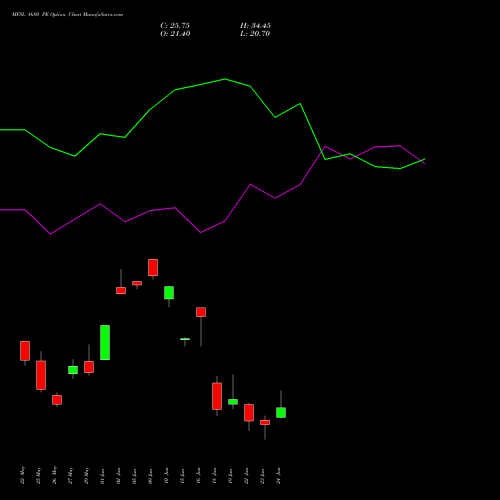Click the red candle above 22 May

[25, 351]
